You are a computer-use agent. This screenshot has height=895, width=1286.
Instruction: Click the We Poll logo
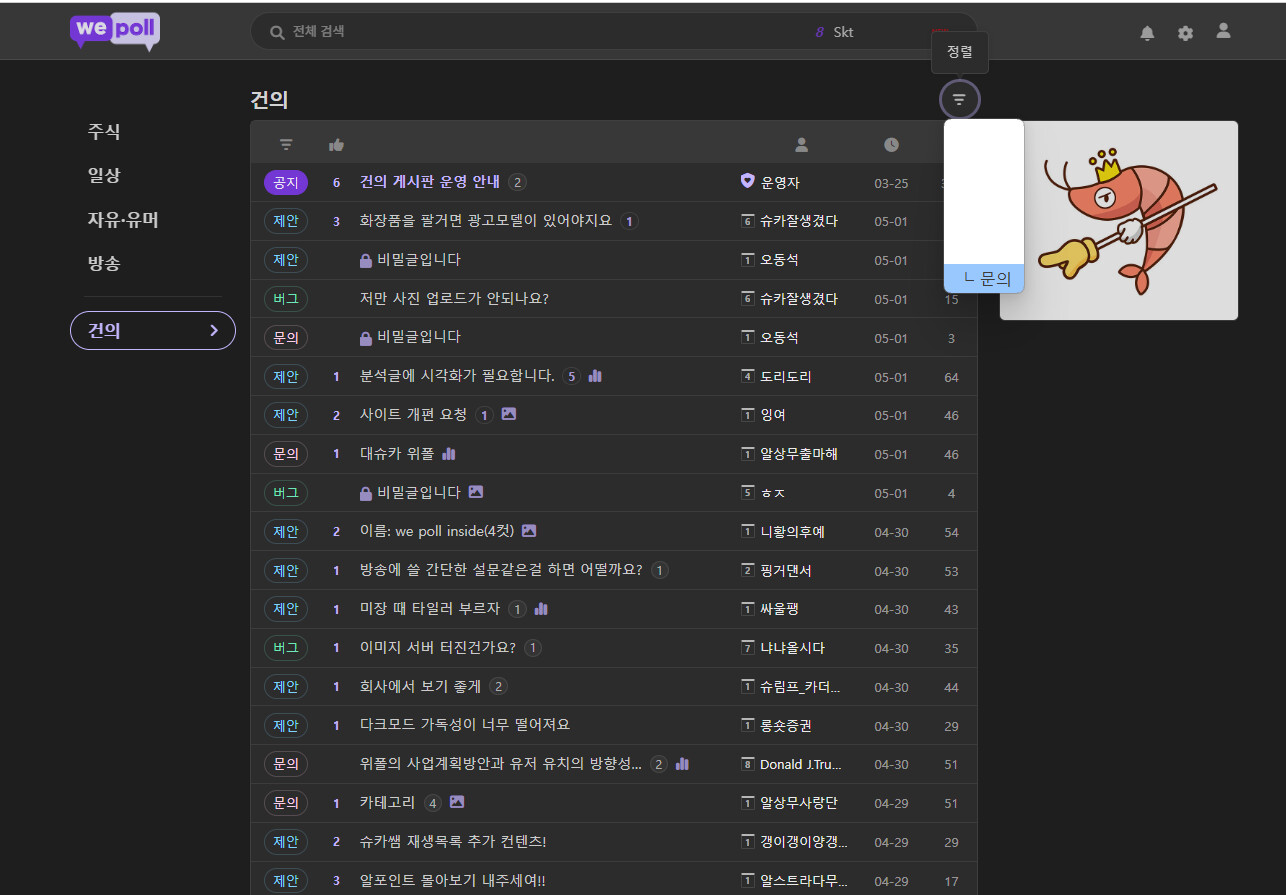click(114, 30)
